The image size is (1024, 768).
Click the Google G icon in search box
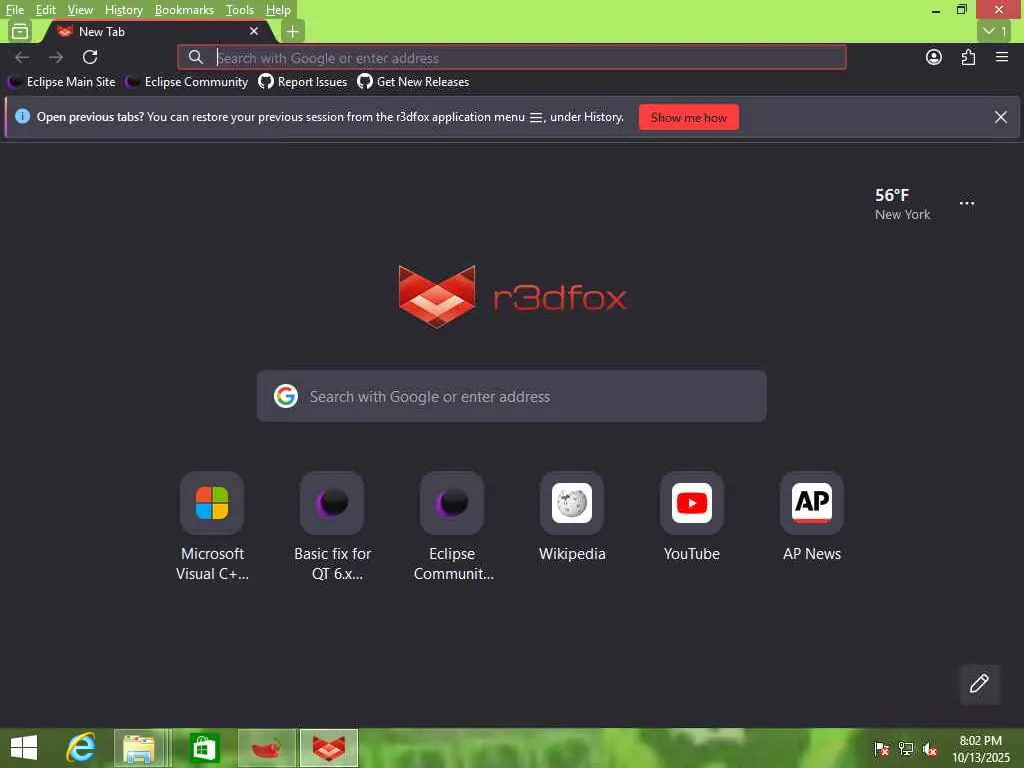285,396
